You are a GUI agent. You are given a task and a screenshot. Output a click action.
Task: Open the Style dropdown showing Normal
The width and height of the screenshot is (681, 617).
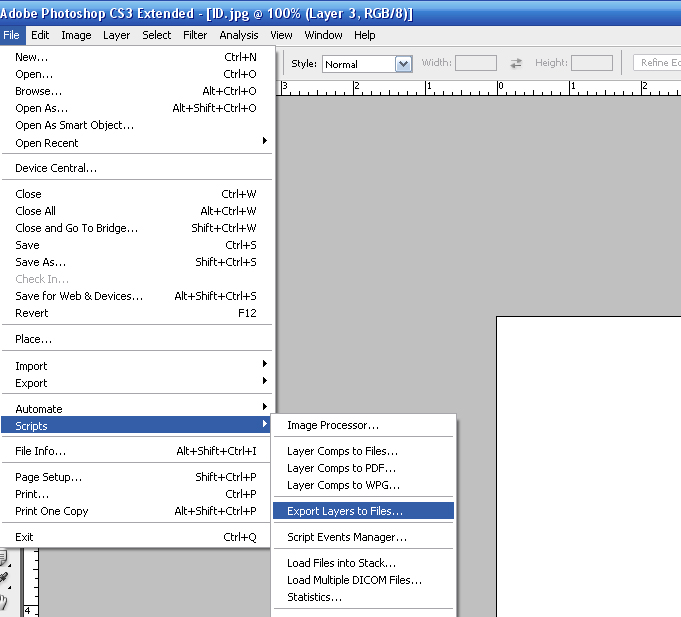pyautogui.click(x=367, y=64)
